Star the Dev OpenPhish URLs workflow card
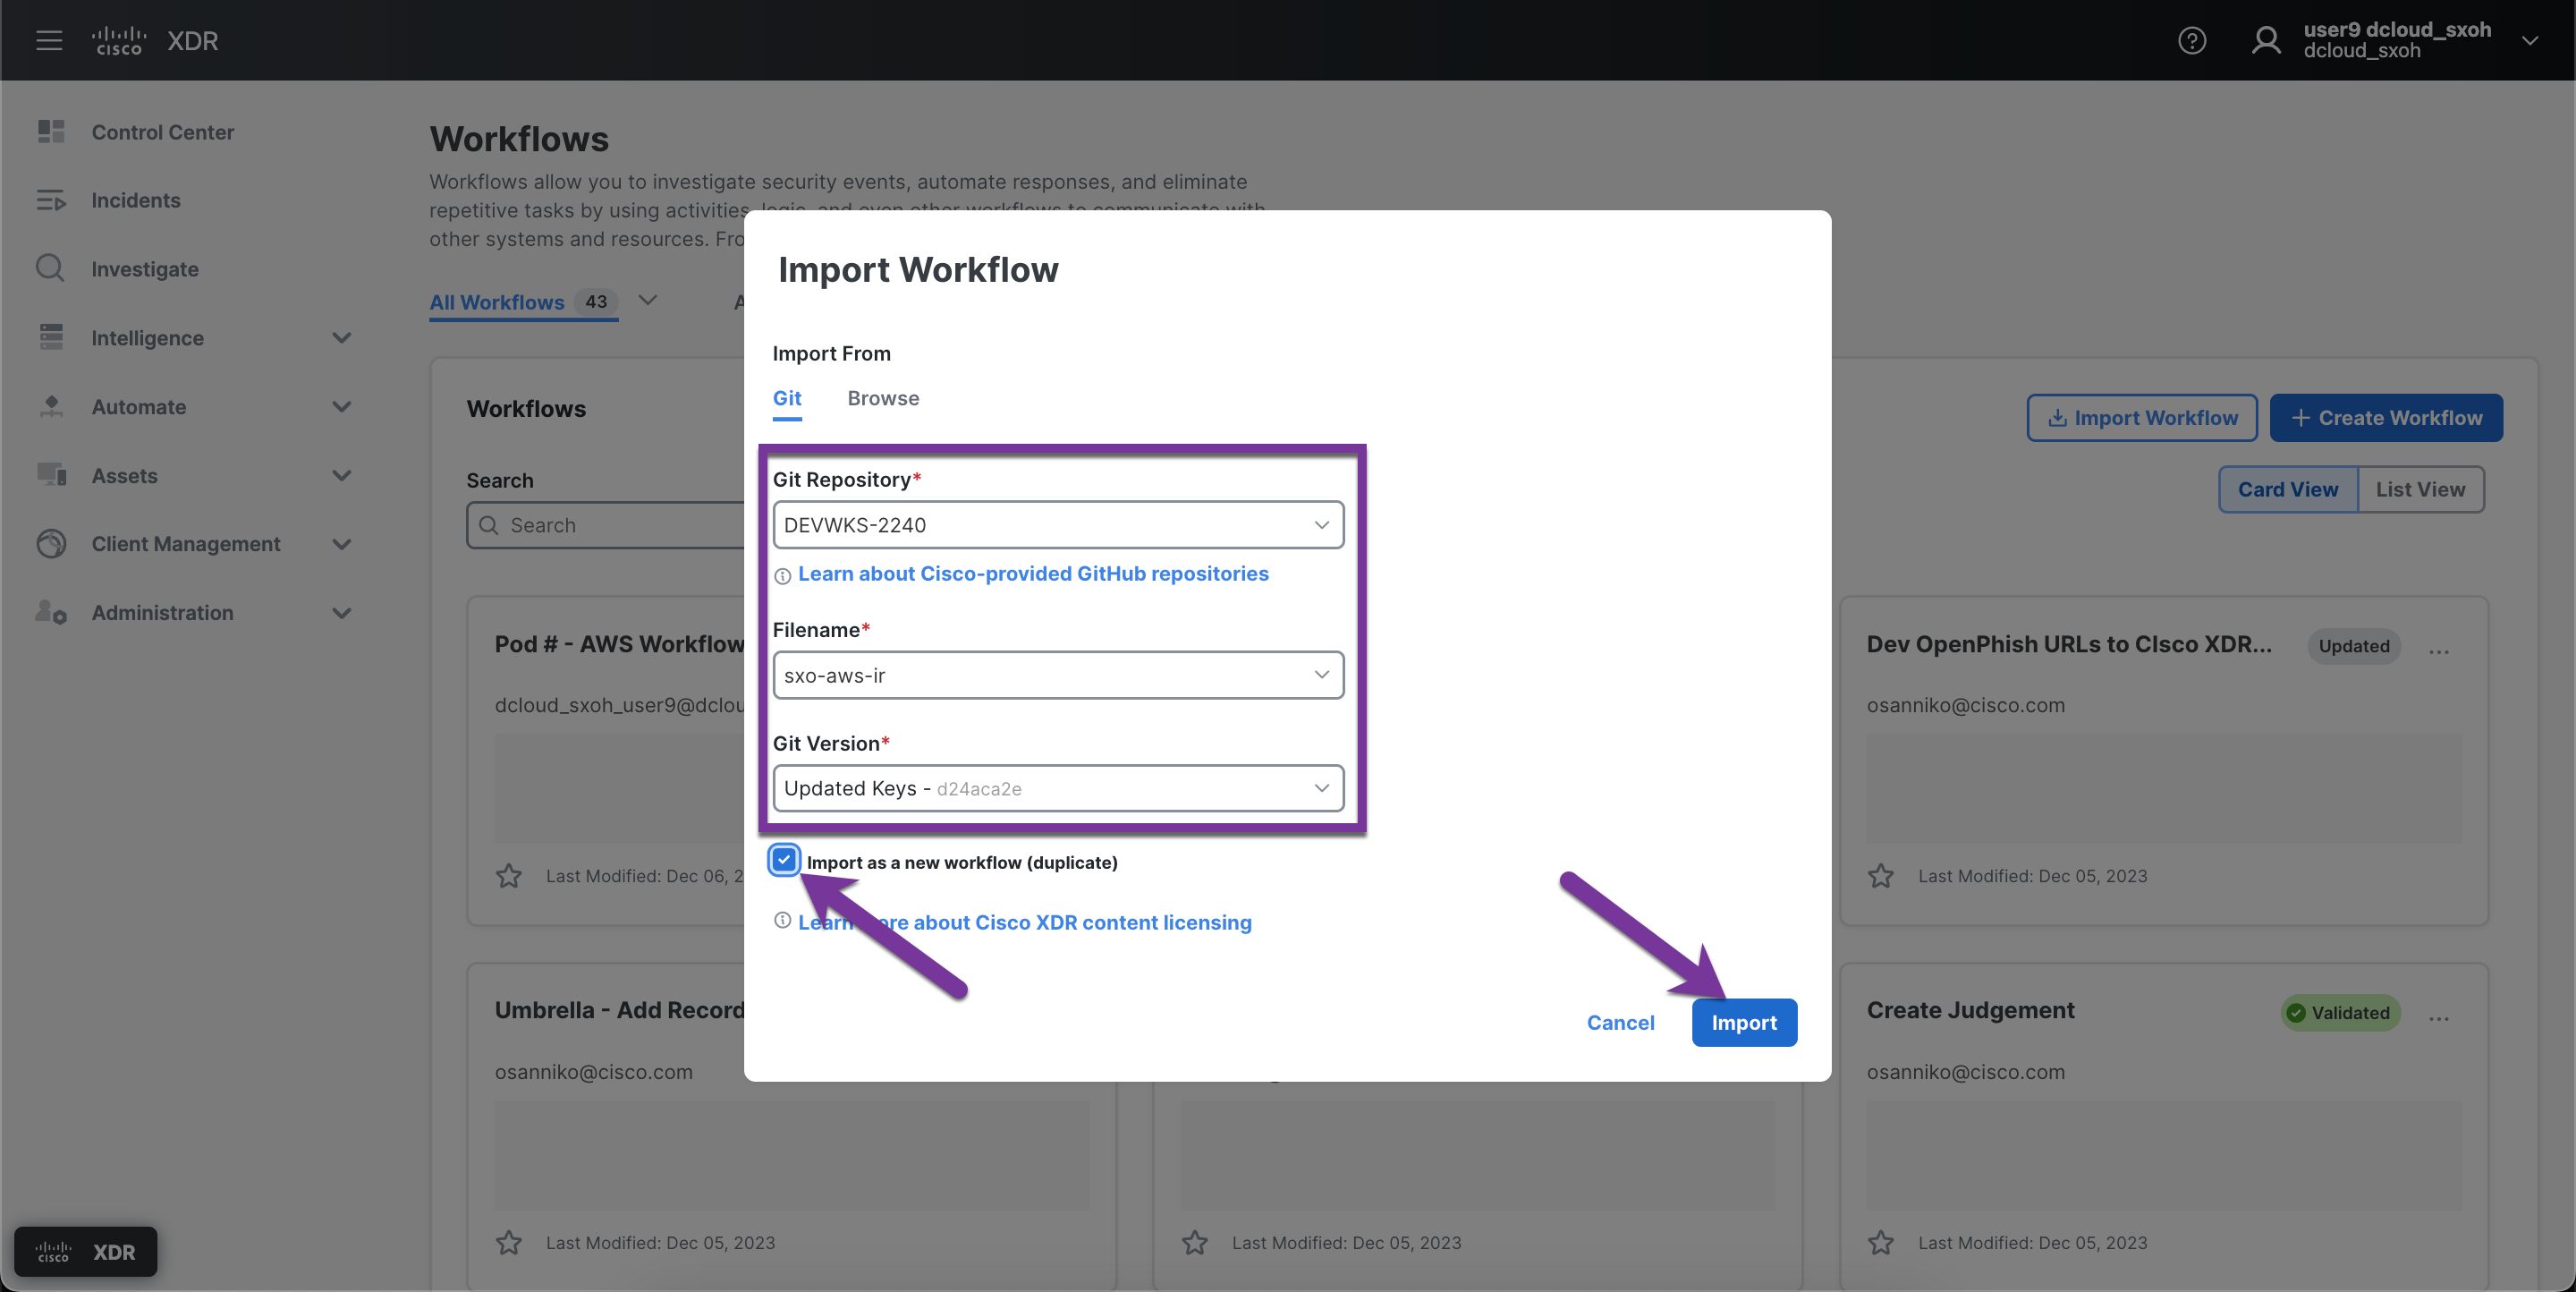2576x1292 pixels. tap(1881, 876)
